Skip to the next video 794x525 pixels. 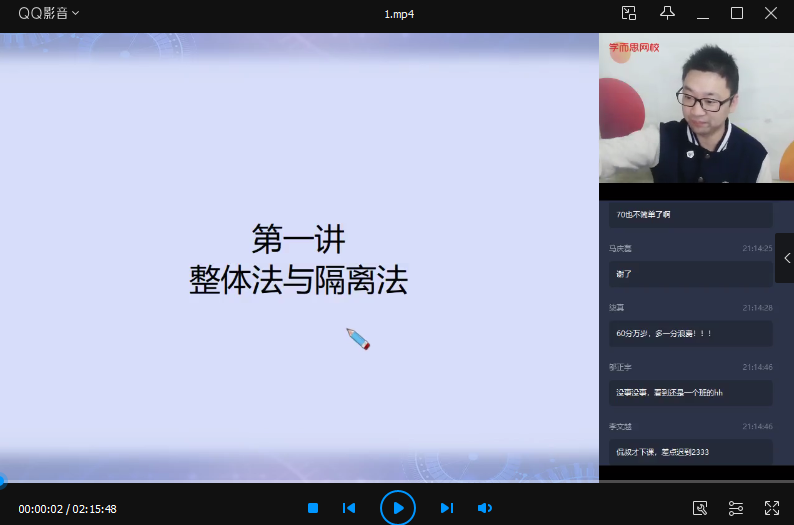point(447,508)
